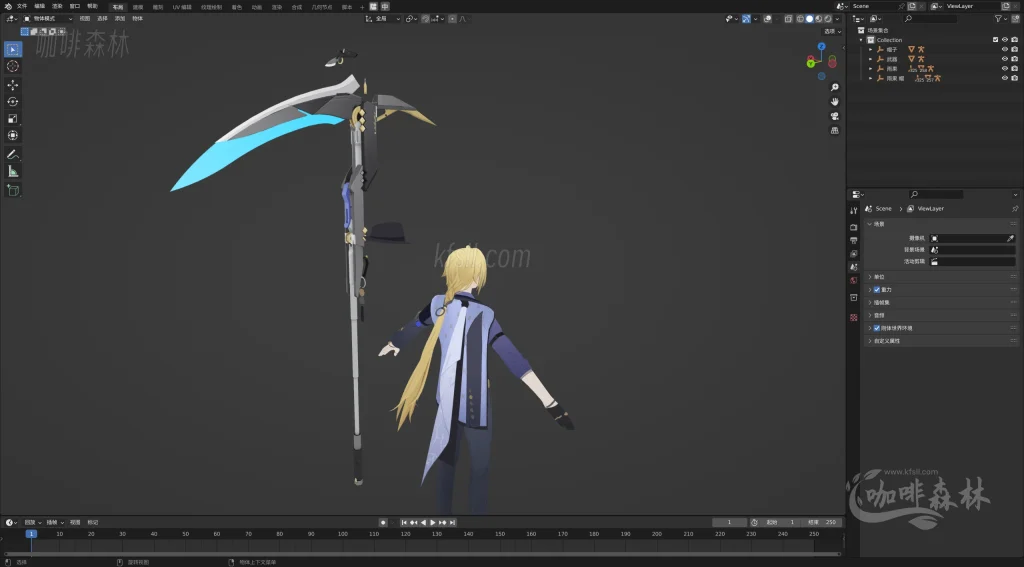Toggle the Collection exclude checkbox
Viewport: 1024px width, 567px height.
[995, 40]
